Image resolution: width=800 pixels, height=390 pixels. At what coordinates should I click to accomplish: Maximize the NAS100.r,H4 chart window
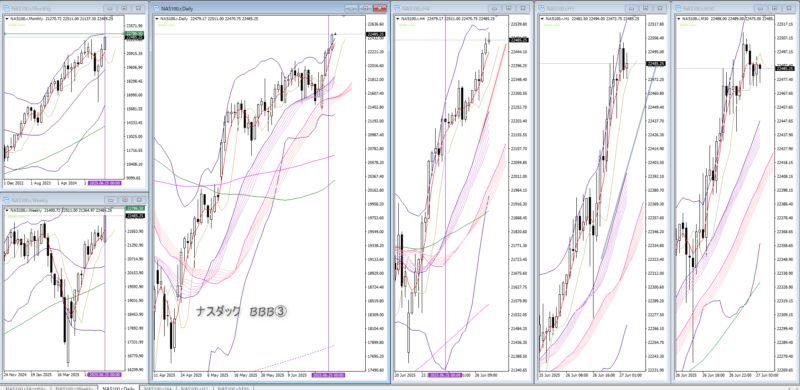tap(508, 8)
